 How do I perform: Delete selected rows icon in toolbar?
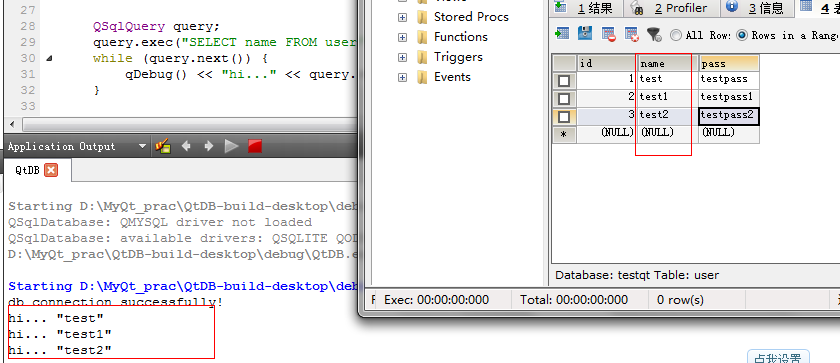point(608,34)
